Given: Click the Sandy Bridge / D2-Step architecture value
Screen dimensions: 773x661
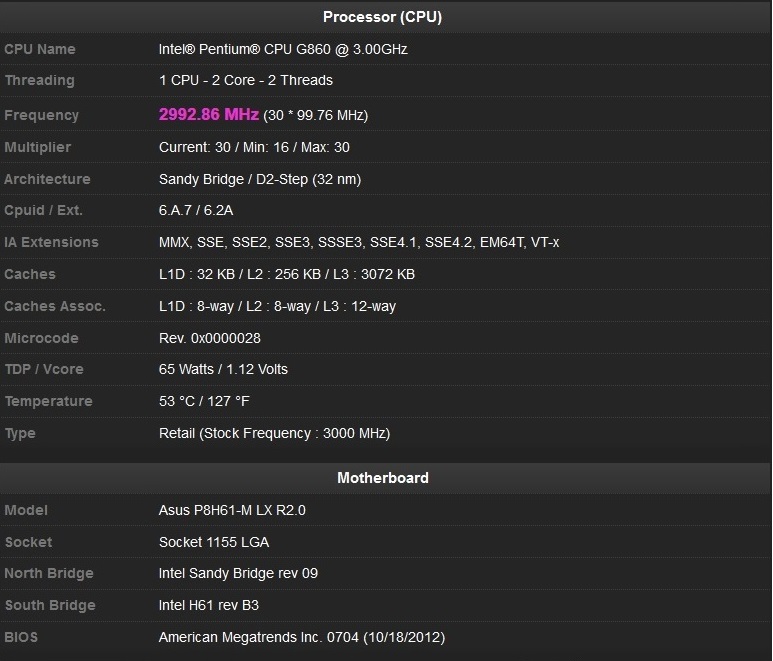Looking at the screenshot, I should tap(260, 179).
